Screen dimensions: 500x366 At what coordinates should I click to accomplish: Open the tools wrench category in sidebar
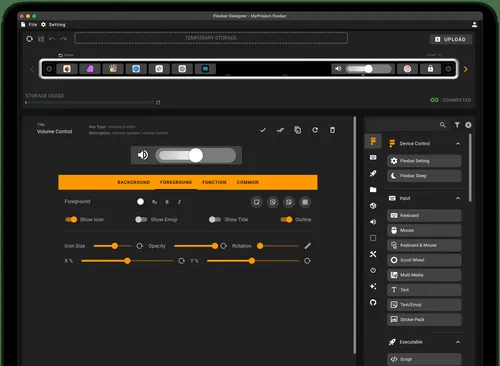coord(373,254)
